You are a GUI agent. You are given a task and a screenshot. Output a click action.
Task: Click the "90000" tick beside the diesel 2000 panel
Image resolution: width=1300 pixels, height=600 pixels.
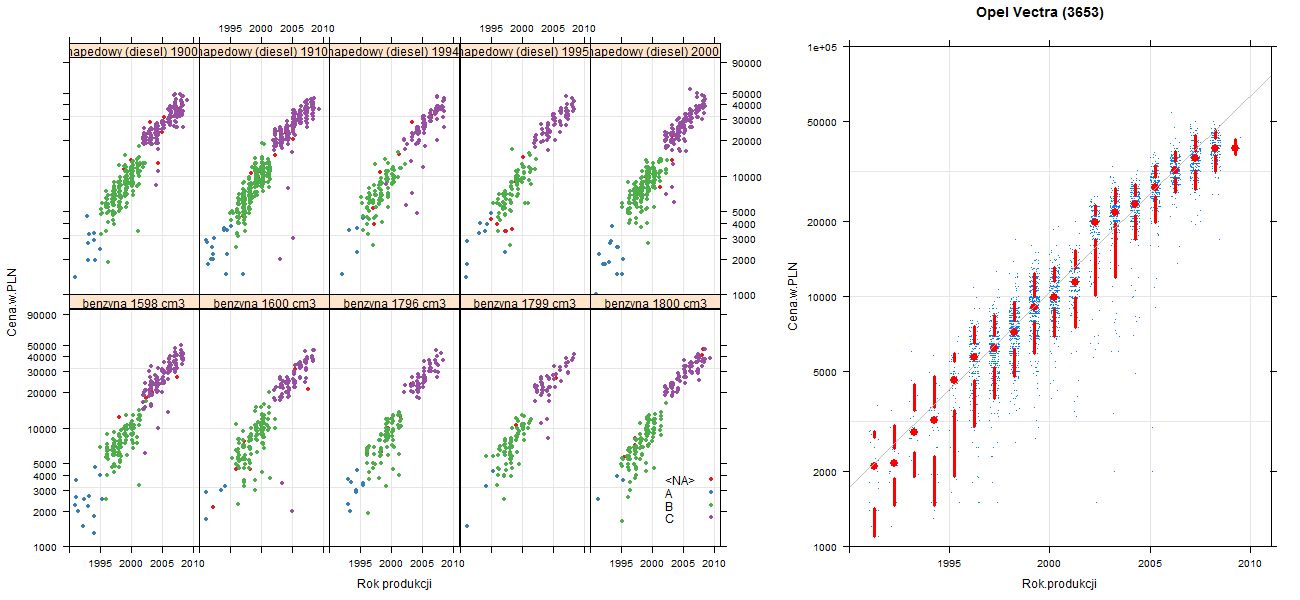[x=747, y=64]
